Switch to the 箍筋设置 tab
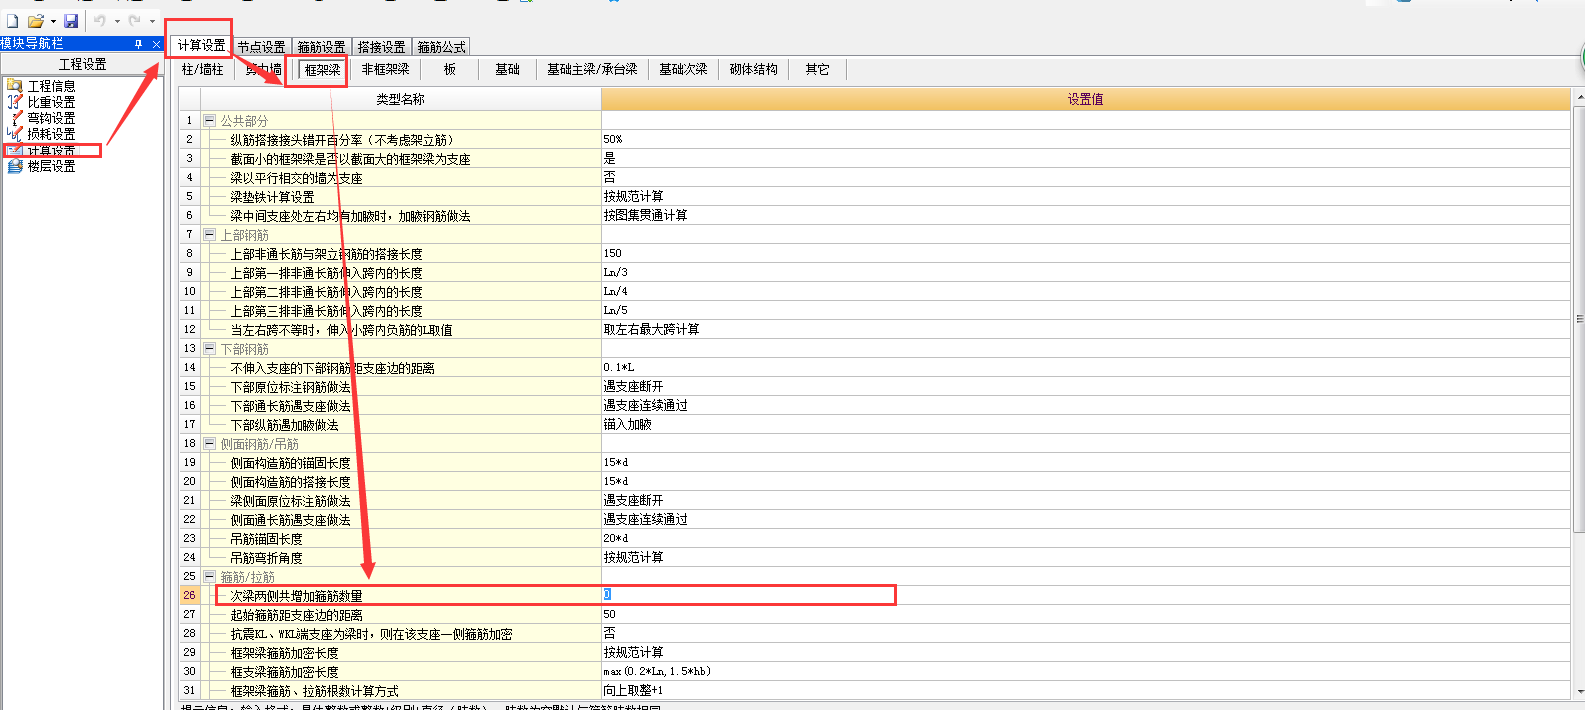Image resolution: width=1585 pixels, height=710 pixels. [321, 47]
